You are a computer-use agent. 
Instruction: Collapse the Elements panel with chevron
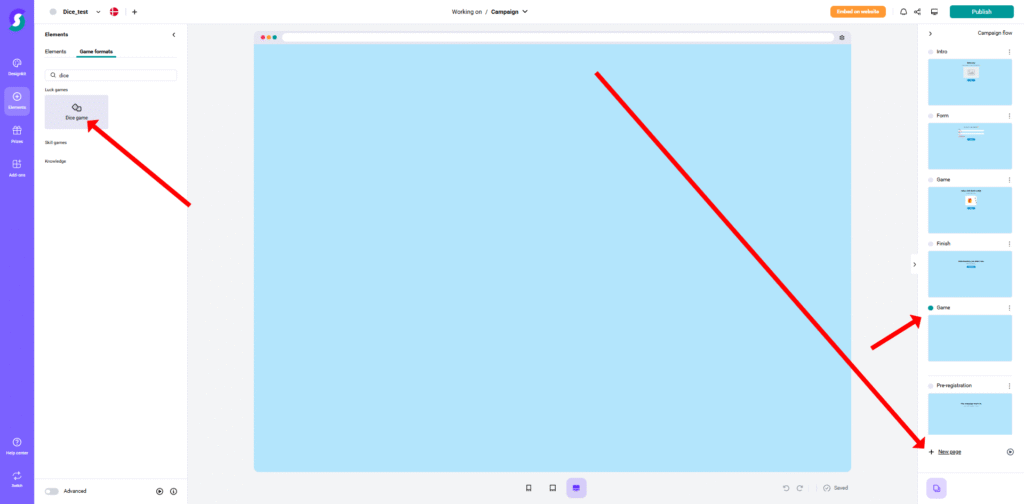(x=174, y=35)
